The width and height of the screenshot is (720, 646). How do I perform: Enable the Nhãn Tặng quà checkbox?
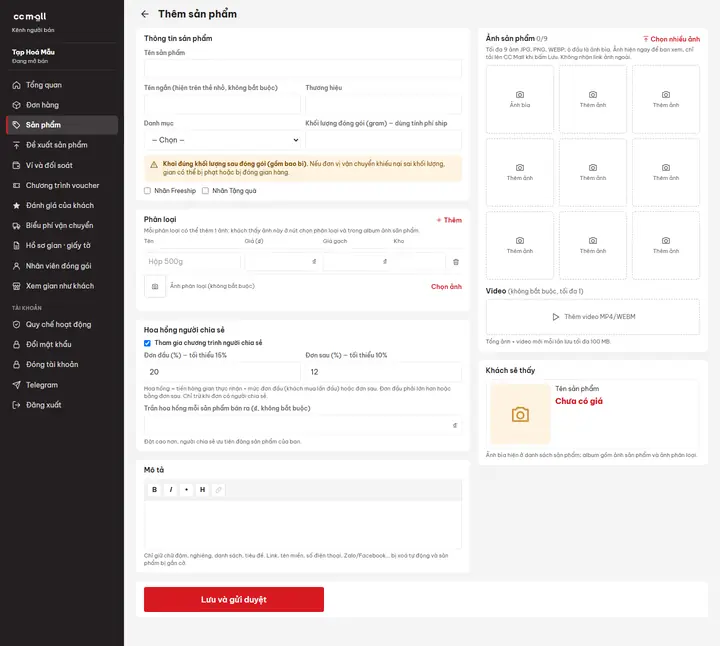coord(205,191)
